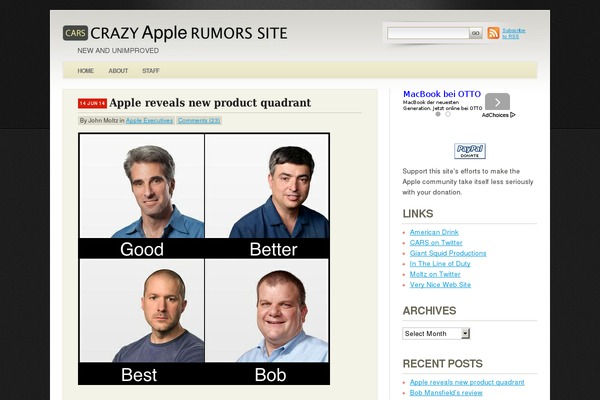Click the search Go button
The height and width of the screenshot is (400, 600).
point(476,33)
